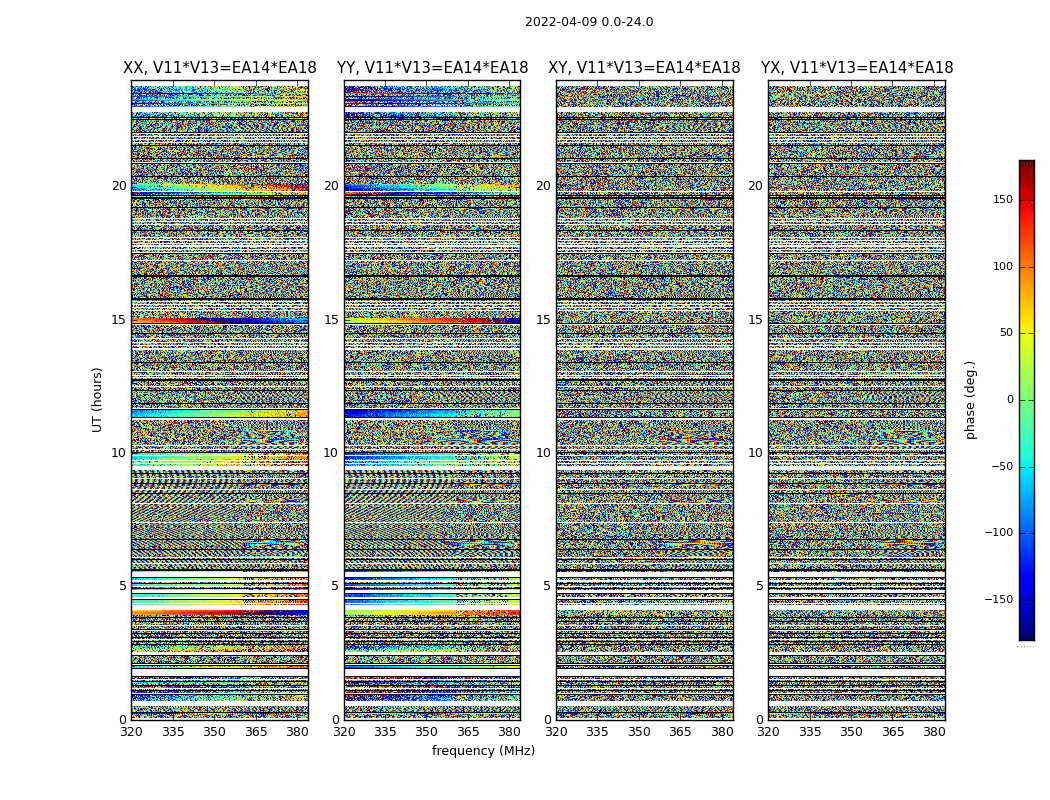The width and height of the screenshot is (1050, 800).
Task: Click the "350" frequency tick under YX panel
Action: point(852,732)
